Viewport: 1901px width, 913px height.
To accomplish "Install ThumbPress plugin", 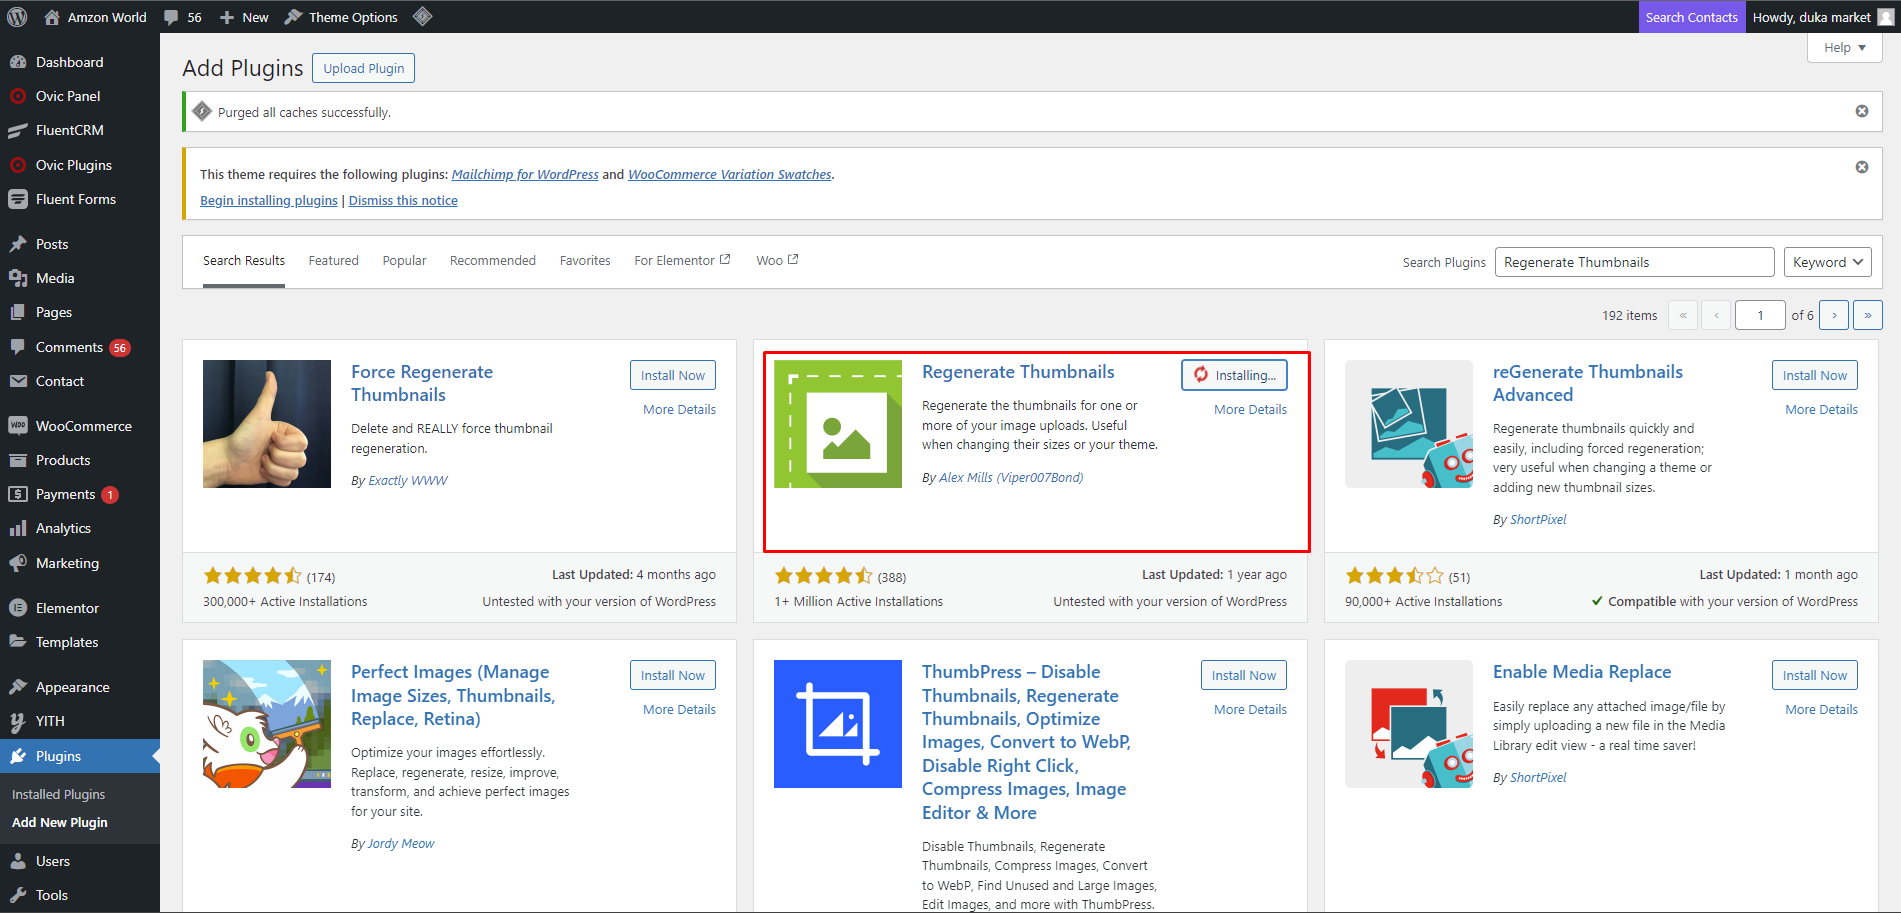I will (x=1244, y=675).
